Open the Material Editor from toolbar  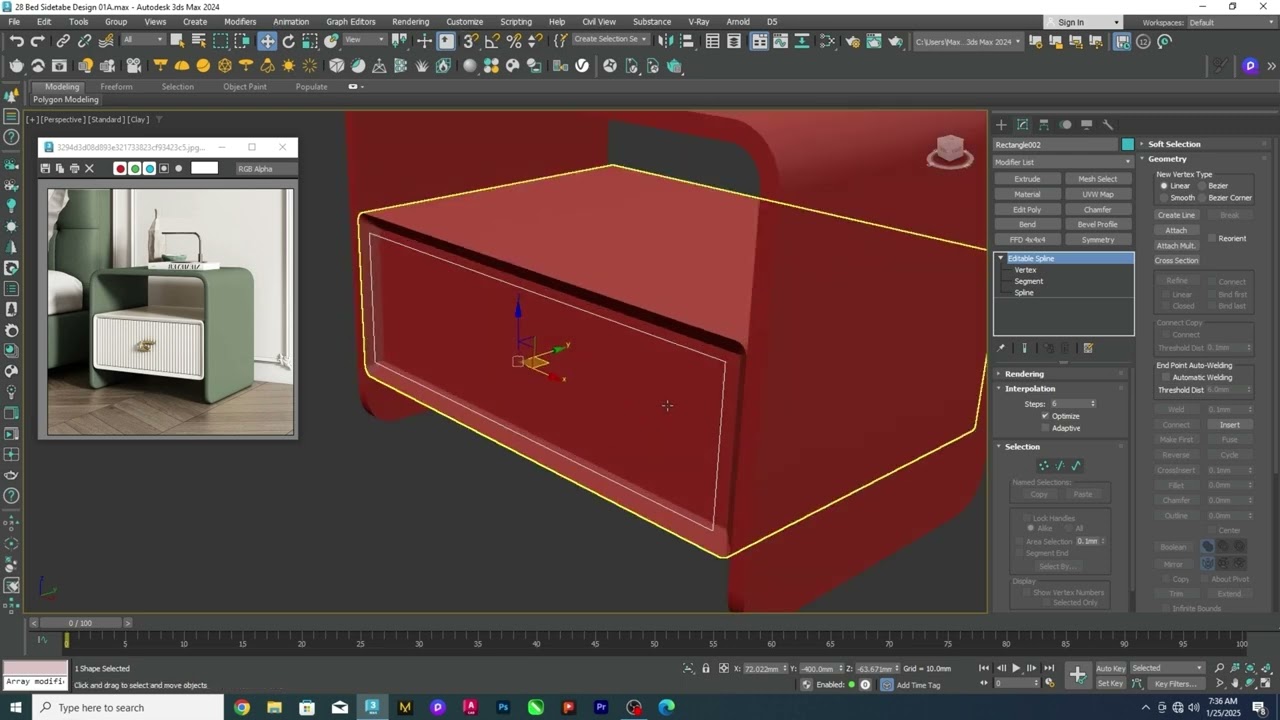[x=828, y=41]
